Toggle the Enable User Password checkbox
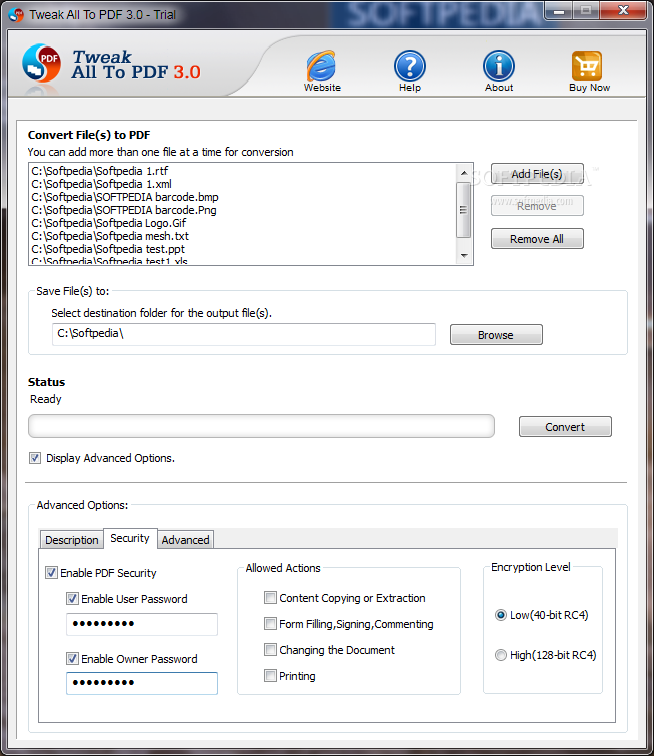This screenshot has width=654, height=756. point(72,598)
